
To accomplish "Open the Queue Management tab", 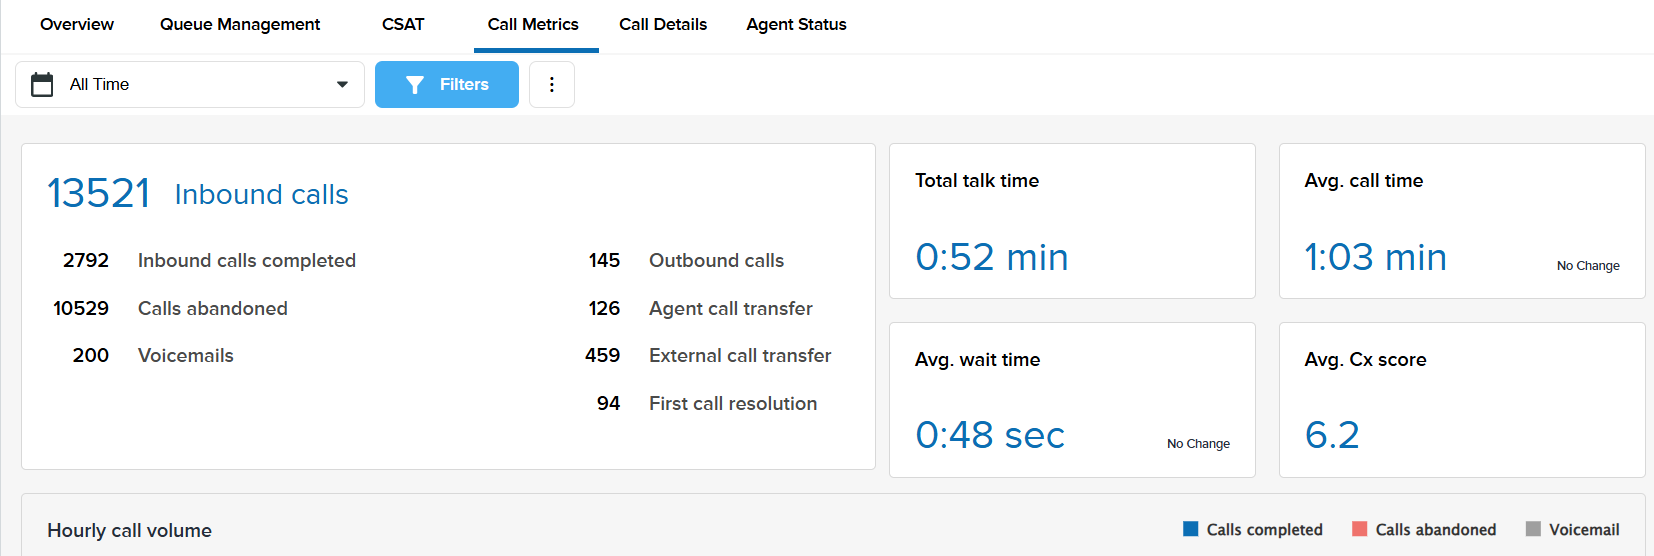I will tap(240, 25).
